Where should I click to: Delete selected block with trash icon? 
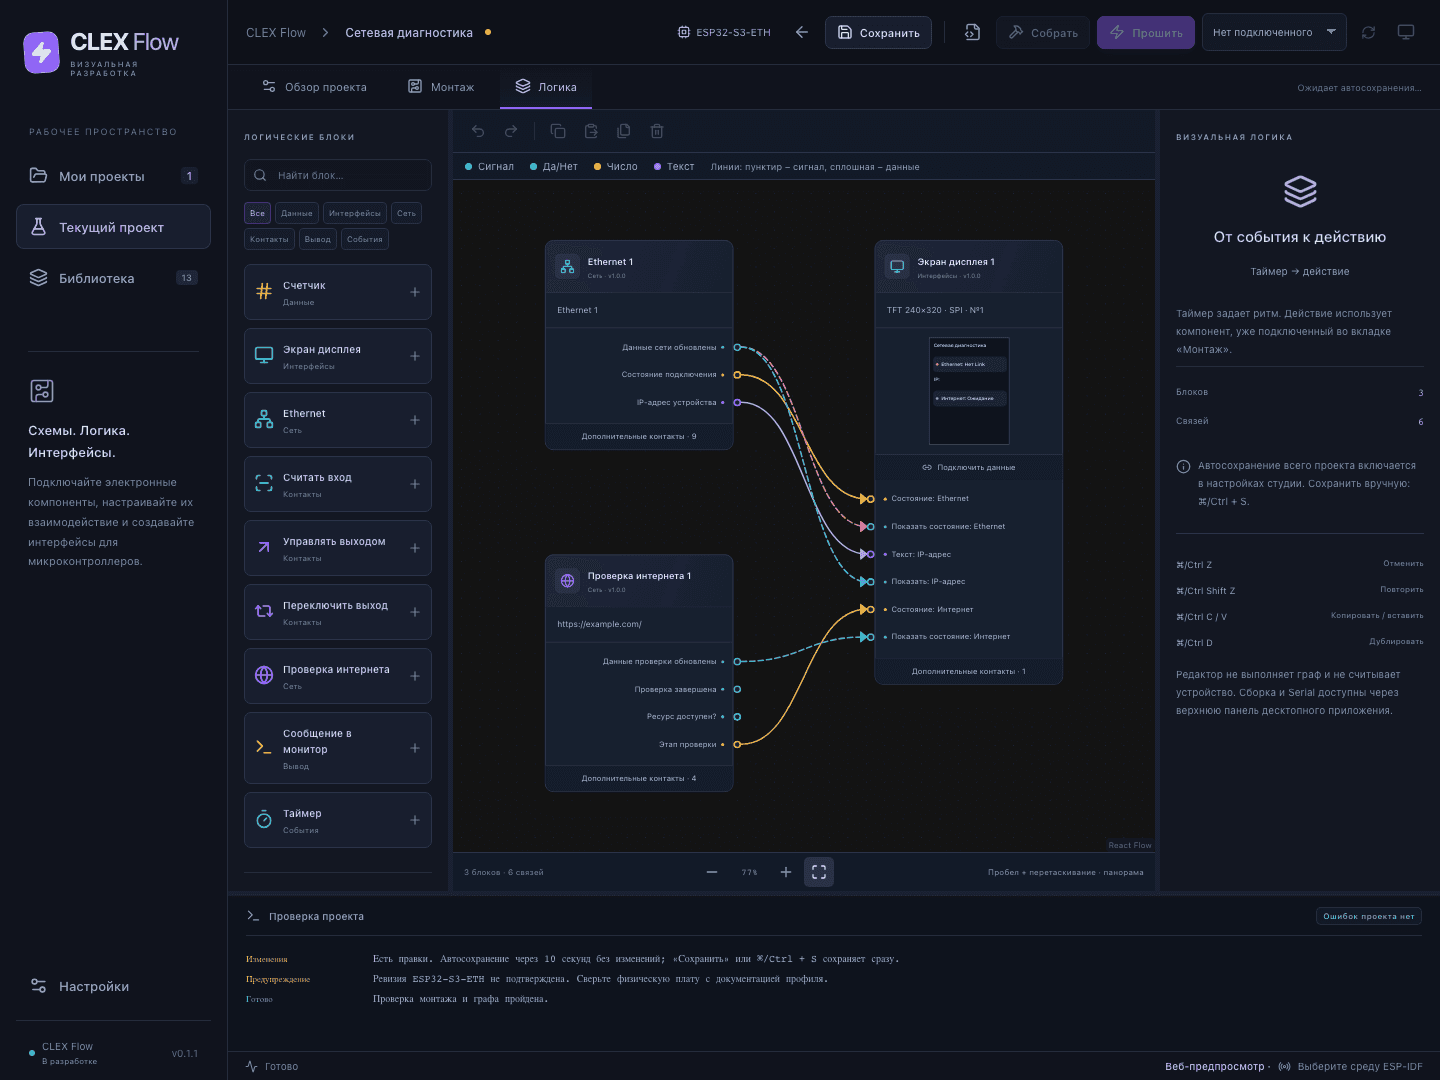coord(657,131)
